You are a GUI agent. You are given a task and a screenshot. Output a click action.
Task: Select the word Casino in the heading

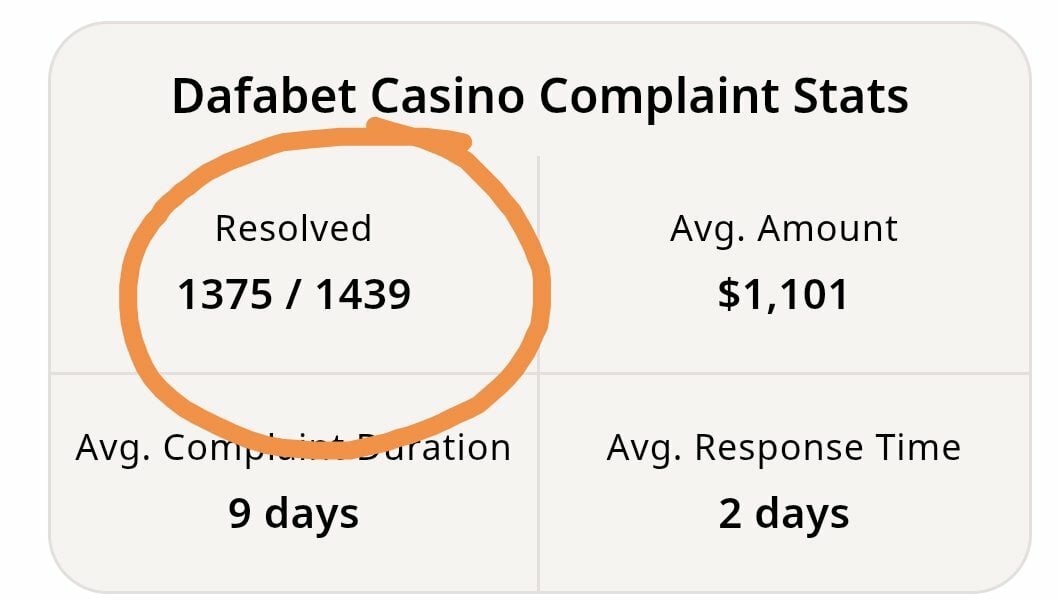click(447, 96)
